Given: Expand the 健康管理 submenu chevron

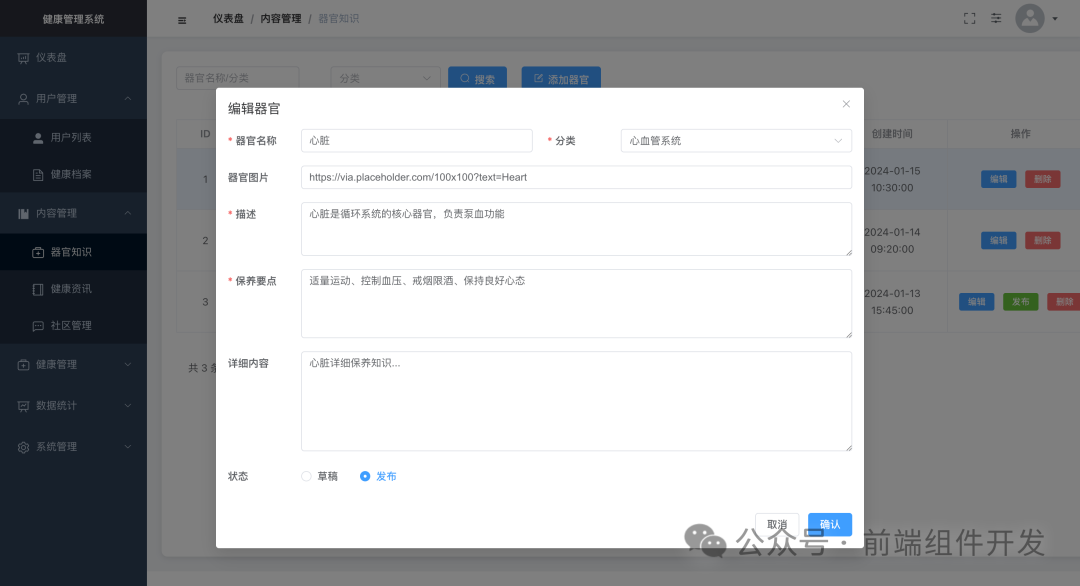Looking at the screenshot, I should click(126, 365).
